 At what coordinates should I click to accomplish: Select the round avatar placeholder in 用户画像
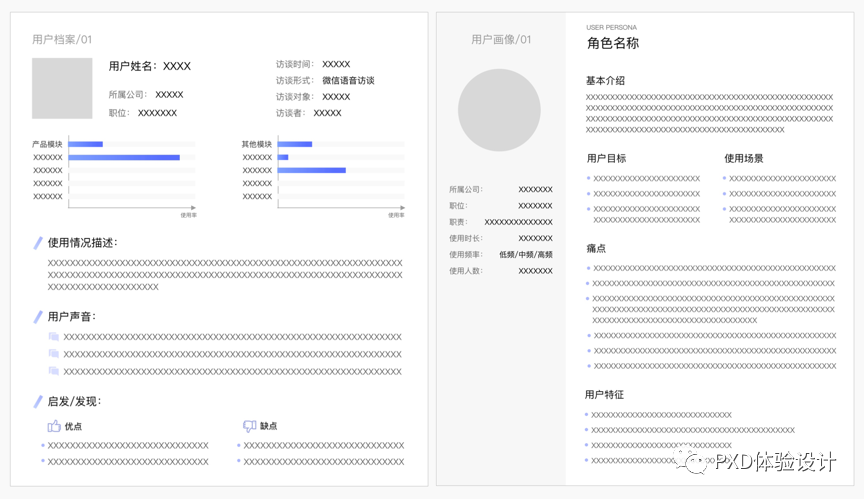(x=499, y=110)
